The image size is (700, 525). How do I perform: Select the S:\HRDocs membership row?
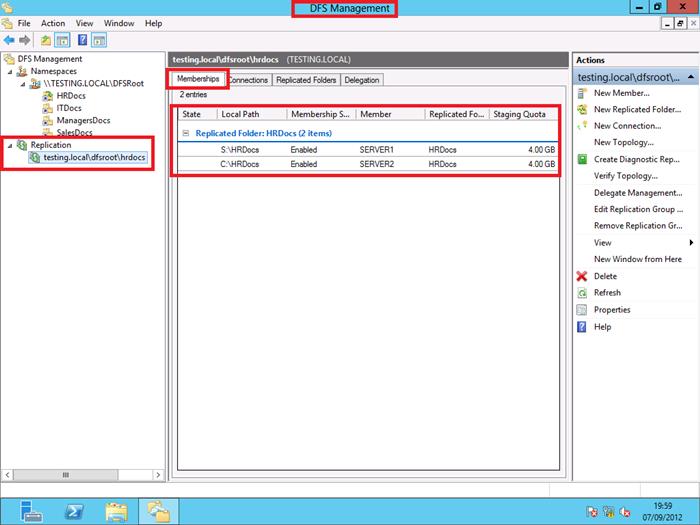[x=368, y=150]
